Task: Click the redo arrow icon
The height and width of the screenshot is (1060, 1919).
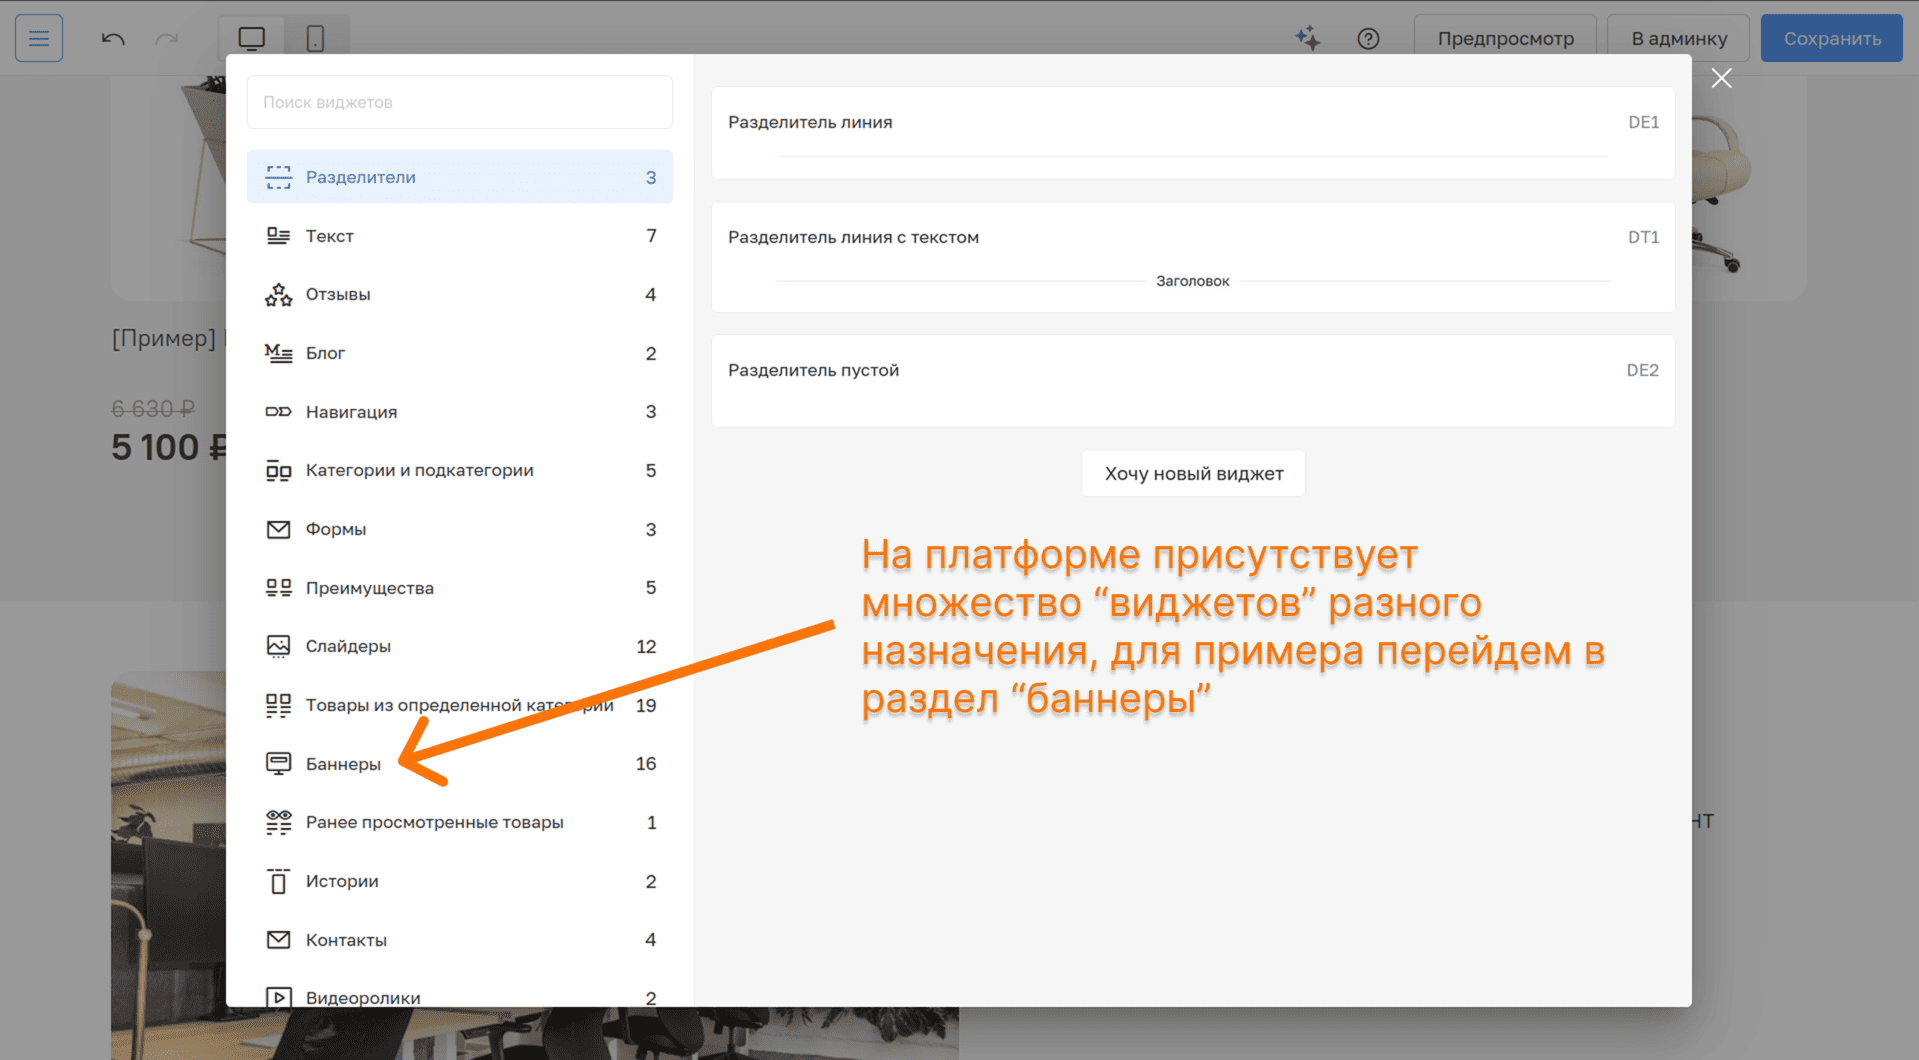Action: pos(167,38)
